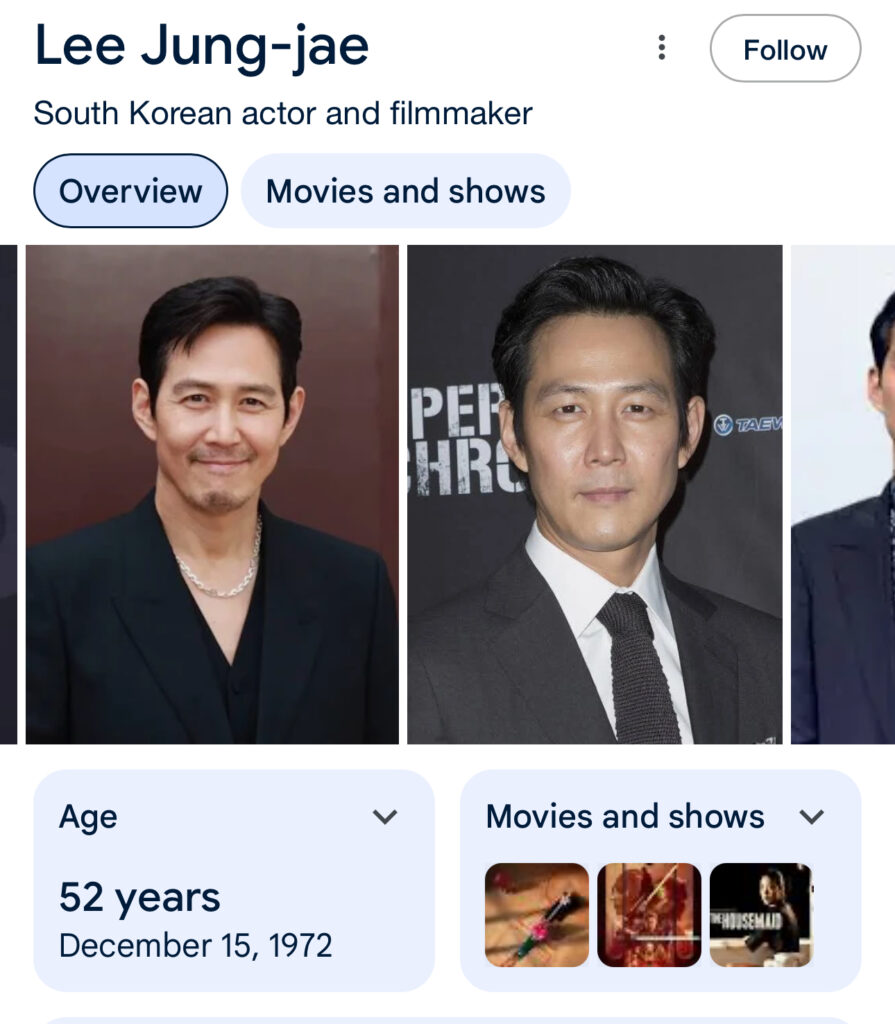Select the Overview tab
Image resolution: width=895 pixels, height=1024 pixels.
pos(130,191)
